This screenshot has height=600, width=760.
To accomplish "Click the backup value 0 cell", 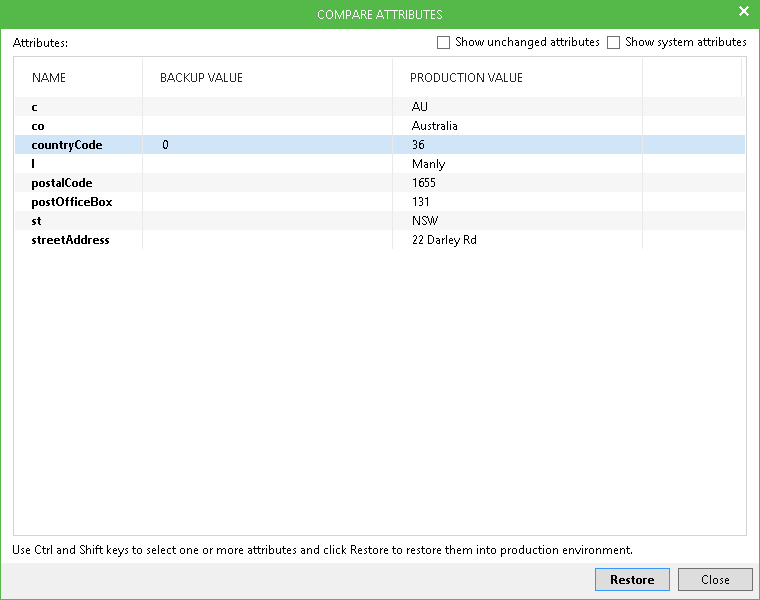I will click(x=166, y=145).
